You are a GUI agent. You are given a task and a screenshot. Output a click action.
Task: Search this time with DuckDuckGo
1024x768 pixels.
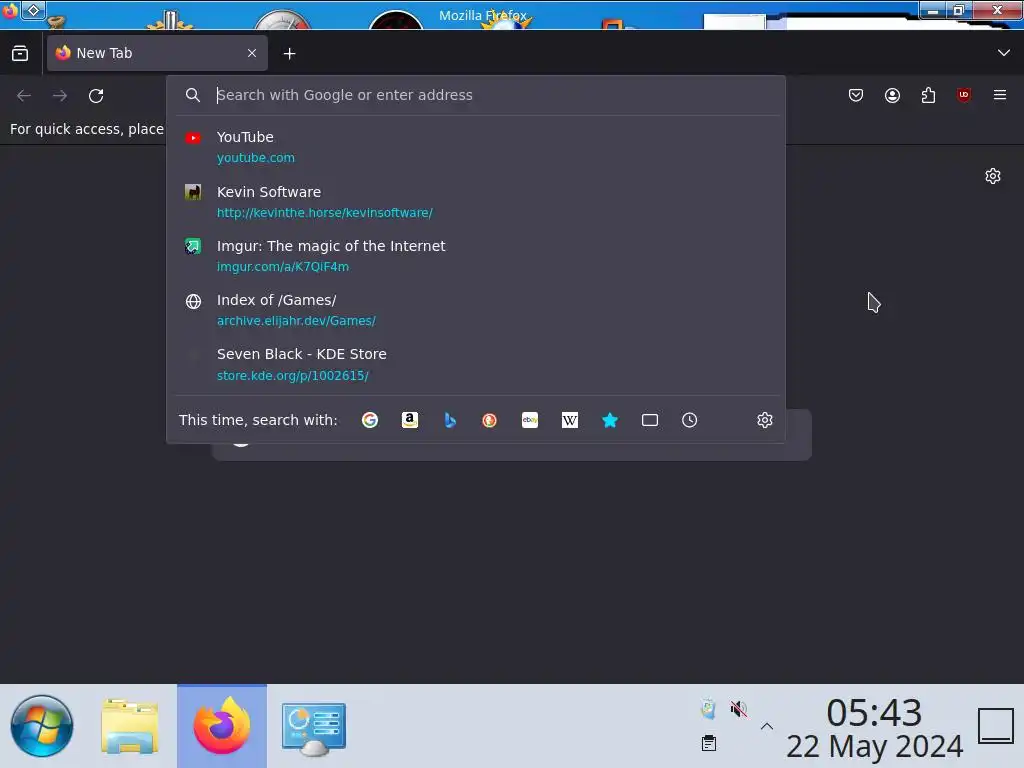coord(489,420)
